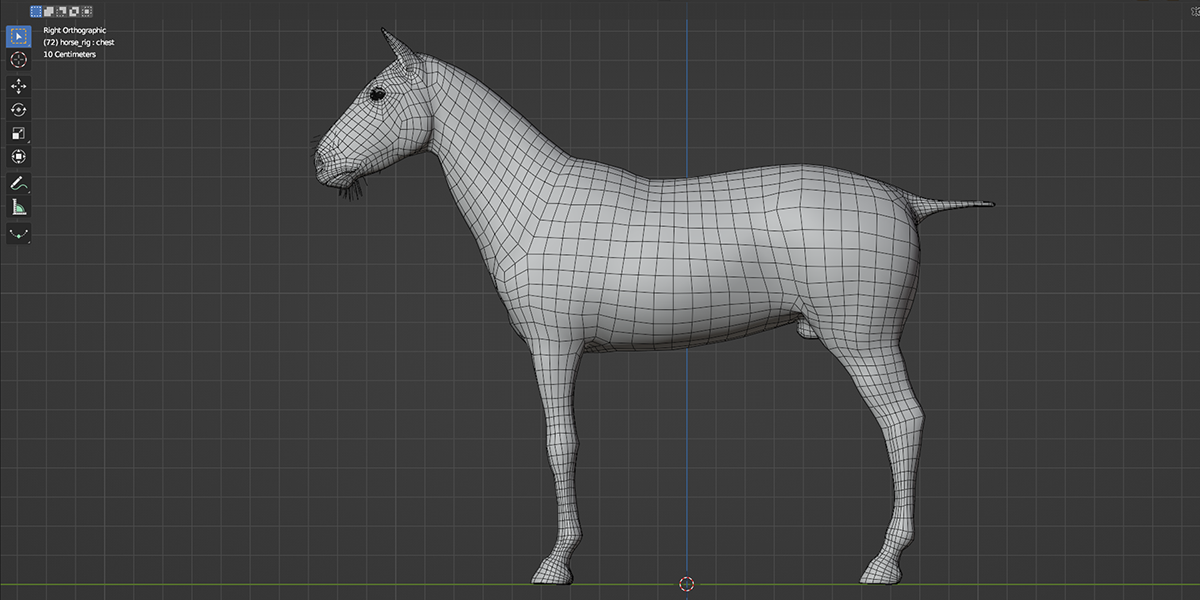Enable 'Set a new selection' mode
The height and width of the screenshot is (600, 1200).
tap(37, 12)
